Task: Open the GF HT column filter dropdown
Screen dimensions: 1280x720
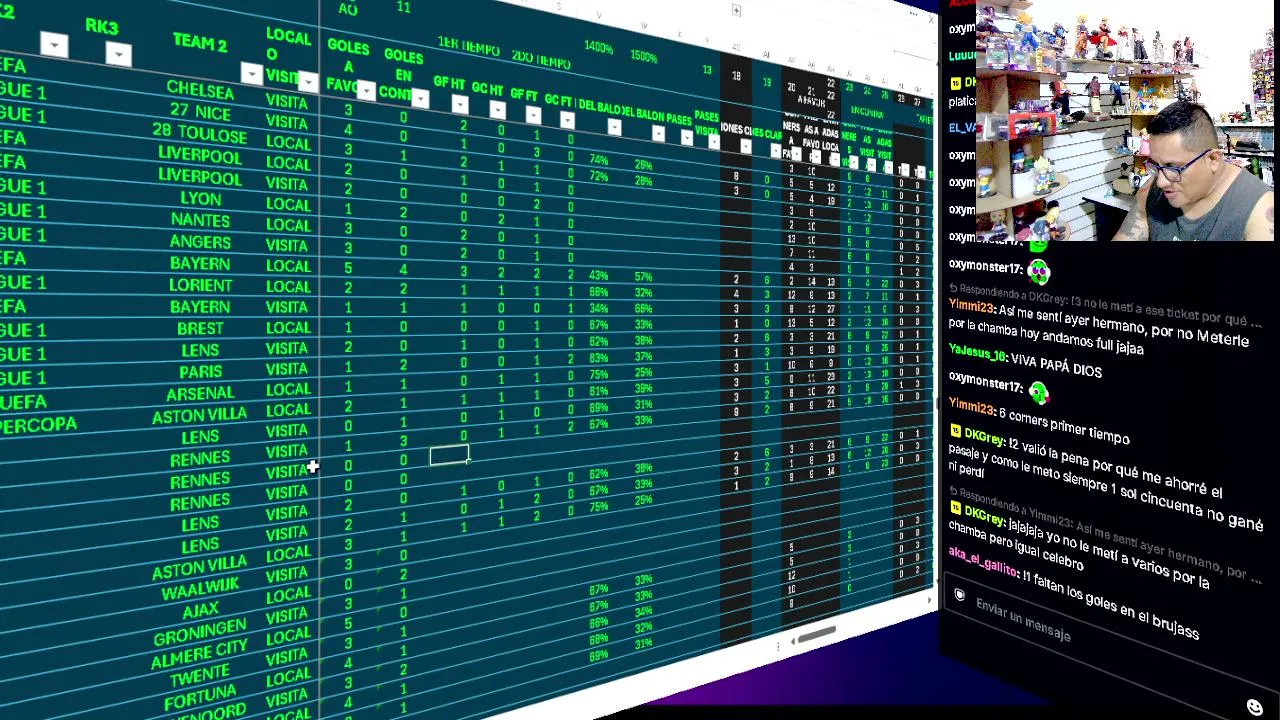Action: coord(459,105)
